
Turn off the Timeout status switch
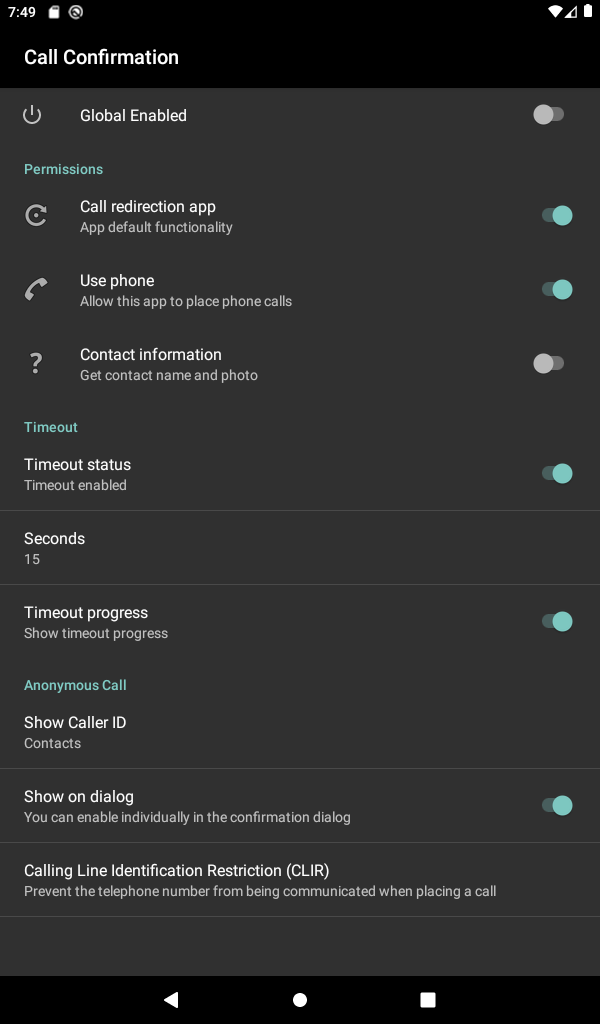[556, 473]
